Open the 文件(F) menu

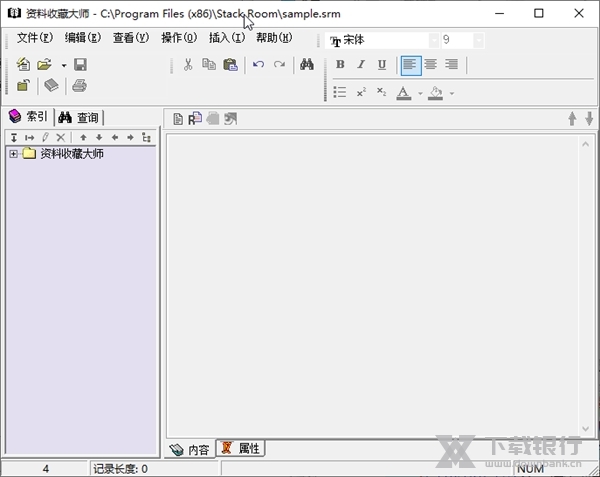pos(34,38)
